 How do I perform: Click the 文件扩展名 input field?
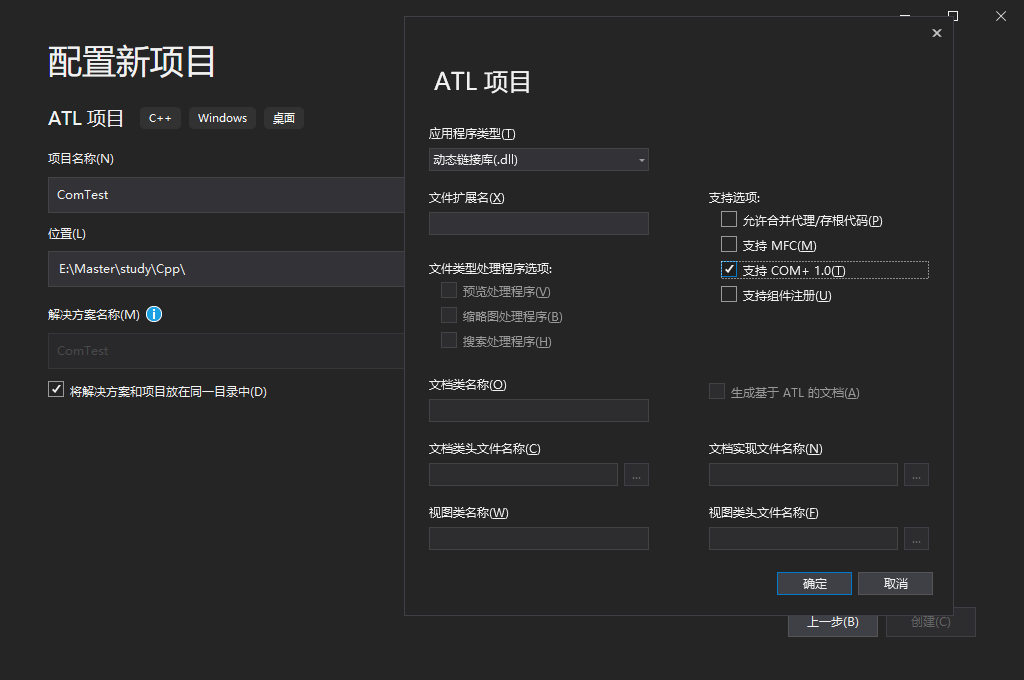click(x=539, y=224)
